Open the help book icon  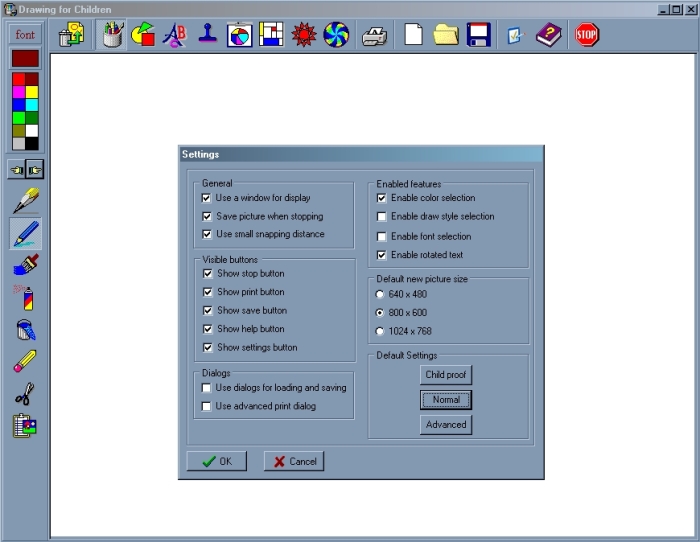[548, 36]
